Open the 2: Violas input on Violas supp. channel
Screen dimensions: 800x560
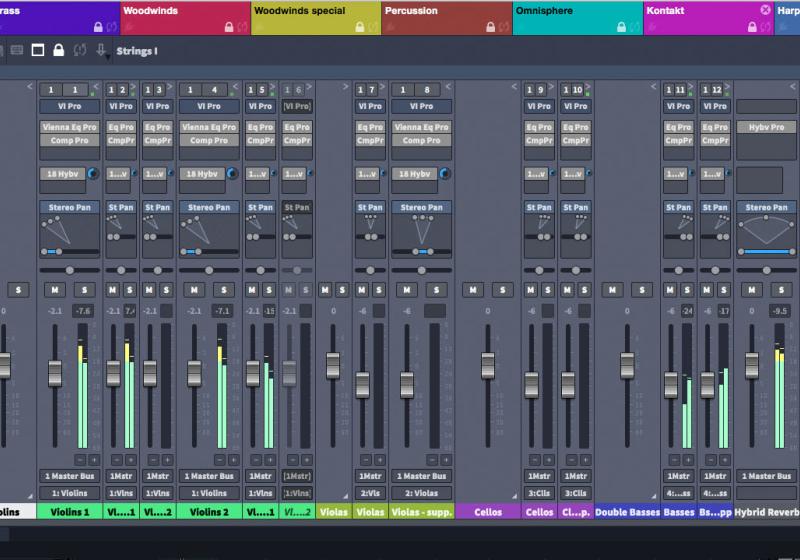(418, 493)
